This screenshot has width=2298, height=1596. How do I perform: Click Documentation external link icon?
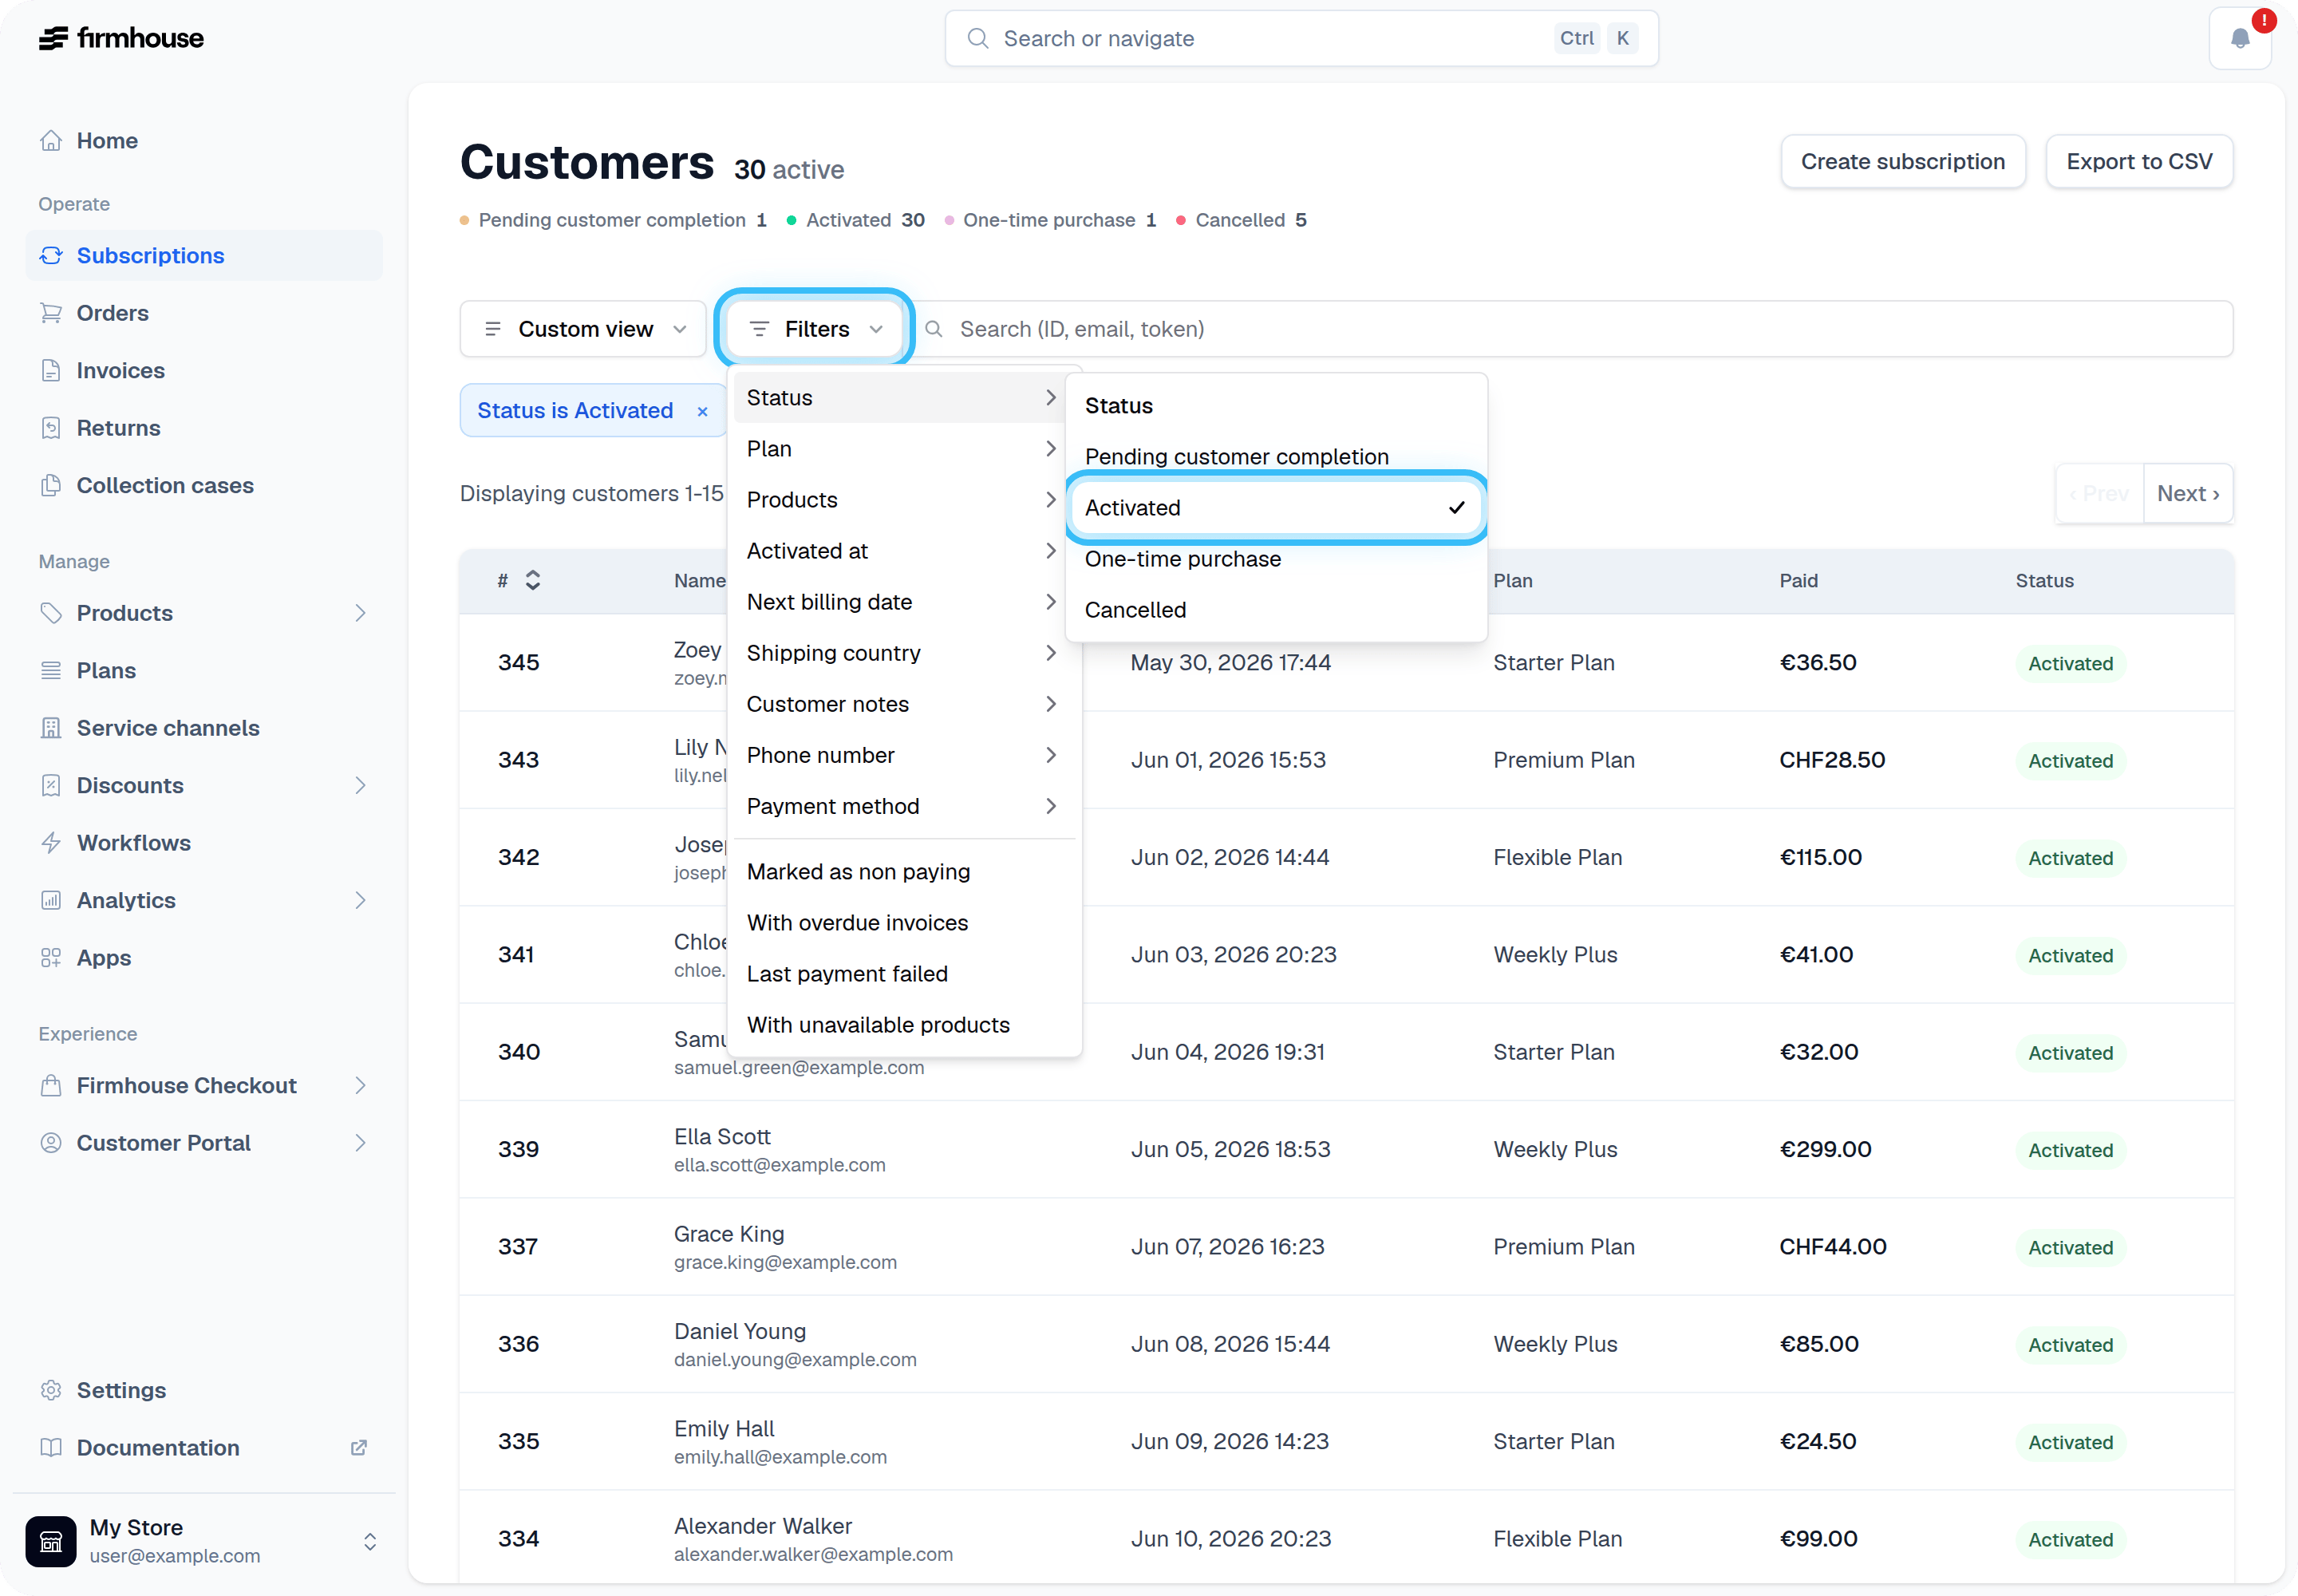(x=359, y=1448)
